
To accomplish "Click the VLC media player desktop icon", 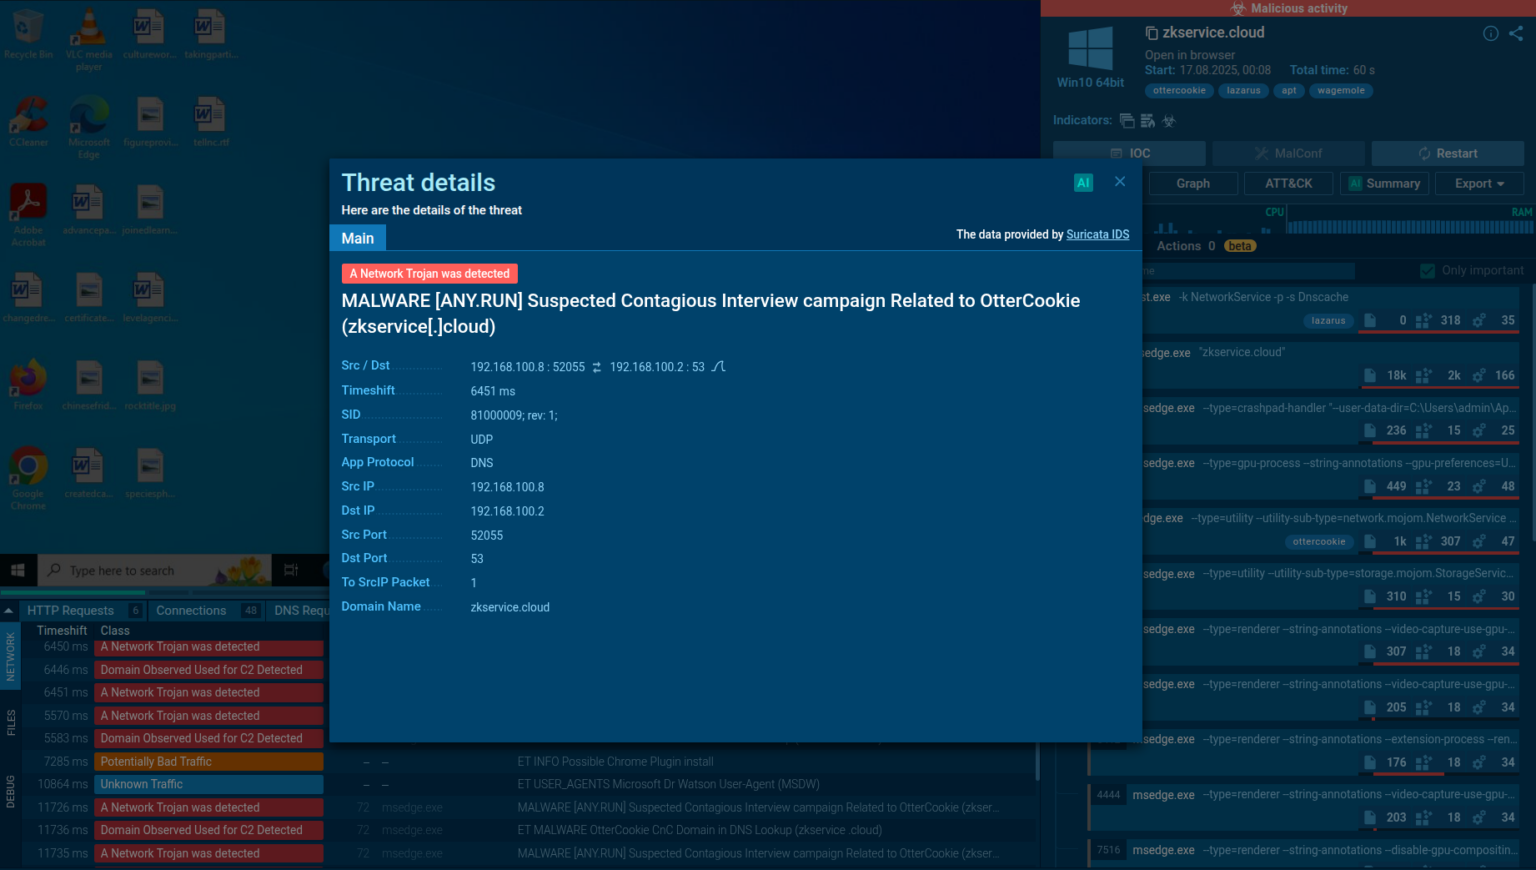I will coord(89,40).
